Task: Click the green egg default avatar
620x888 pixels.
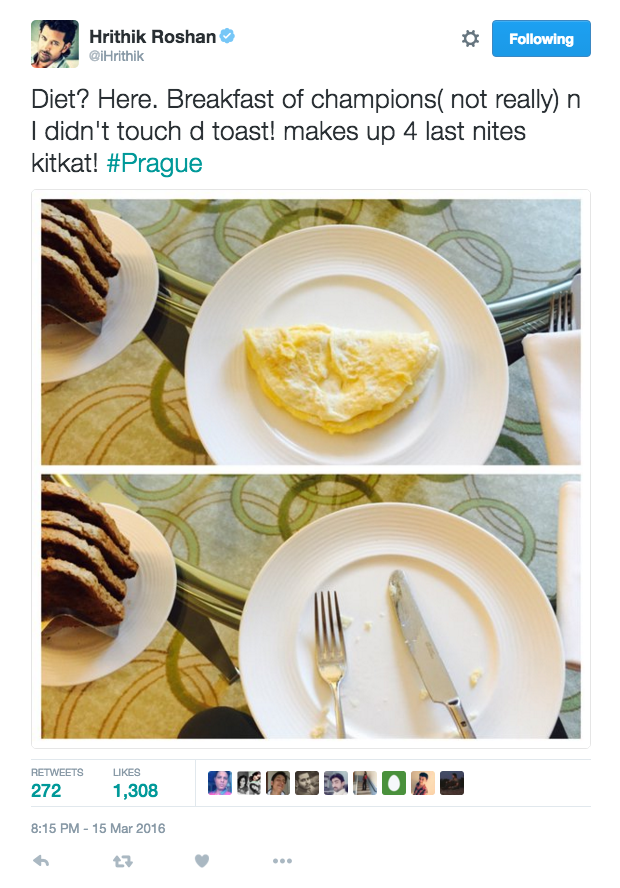Action: [394, 783]
